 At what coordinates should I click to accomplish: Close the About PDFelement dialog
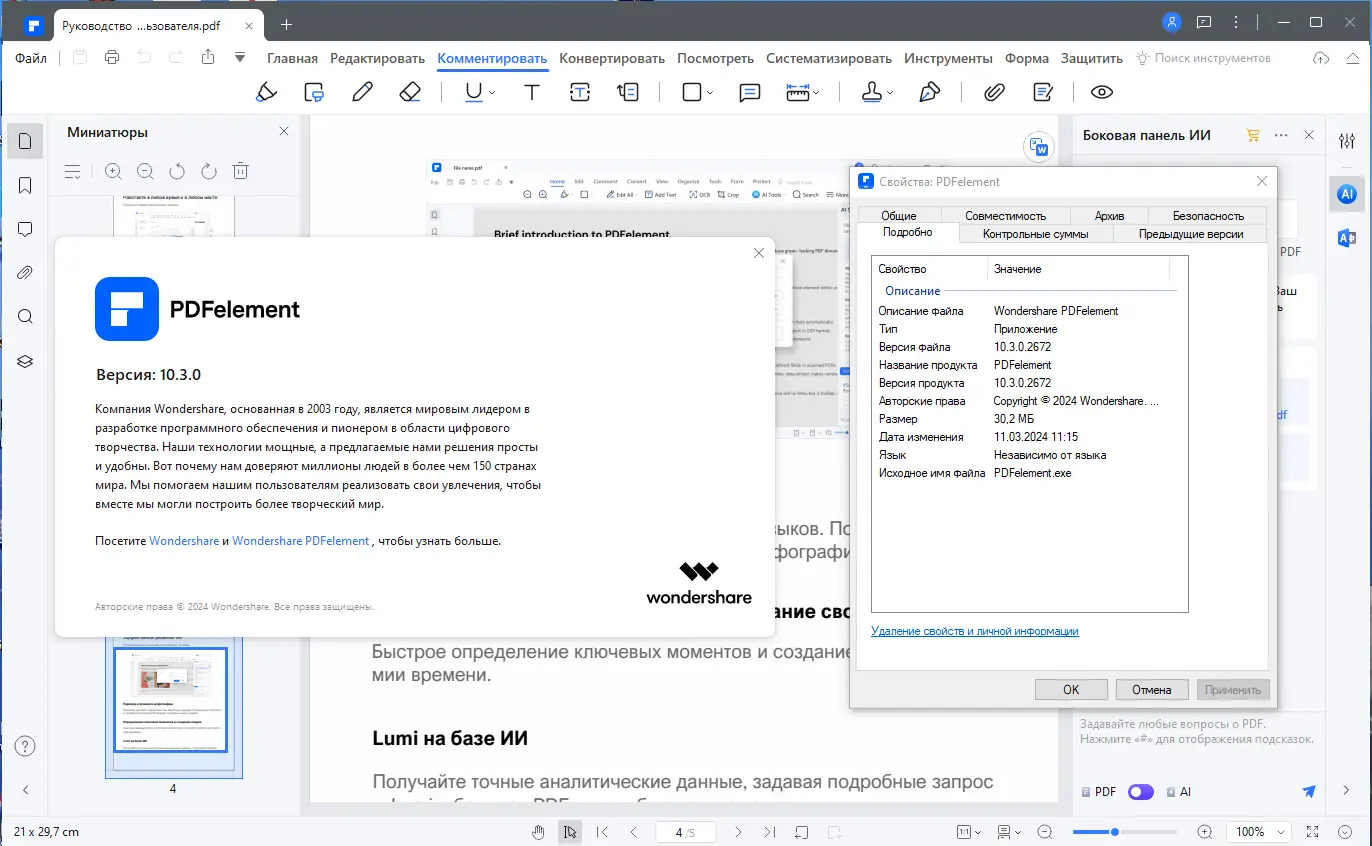759,254
